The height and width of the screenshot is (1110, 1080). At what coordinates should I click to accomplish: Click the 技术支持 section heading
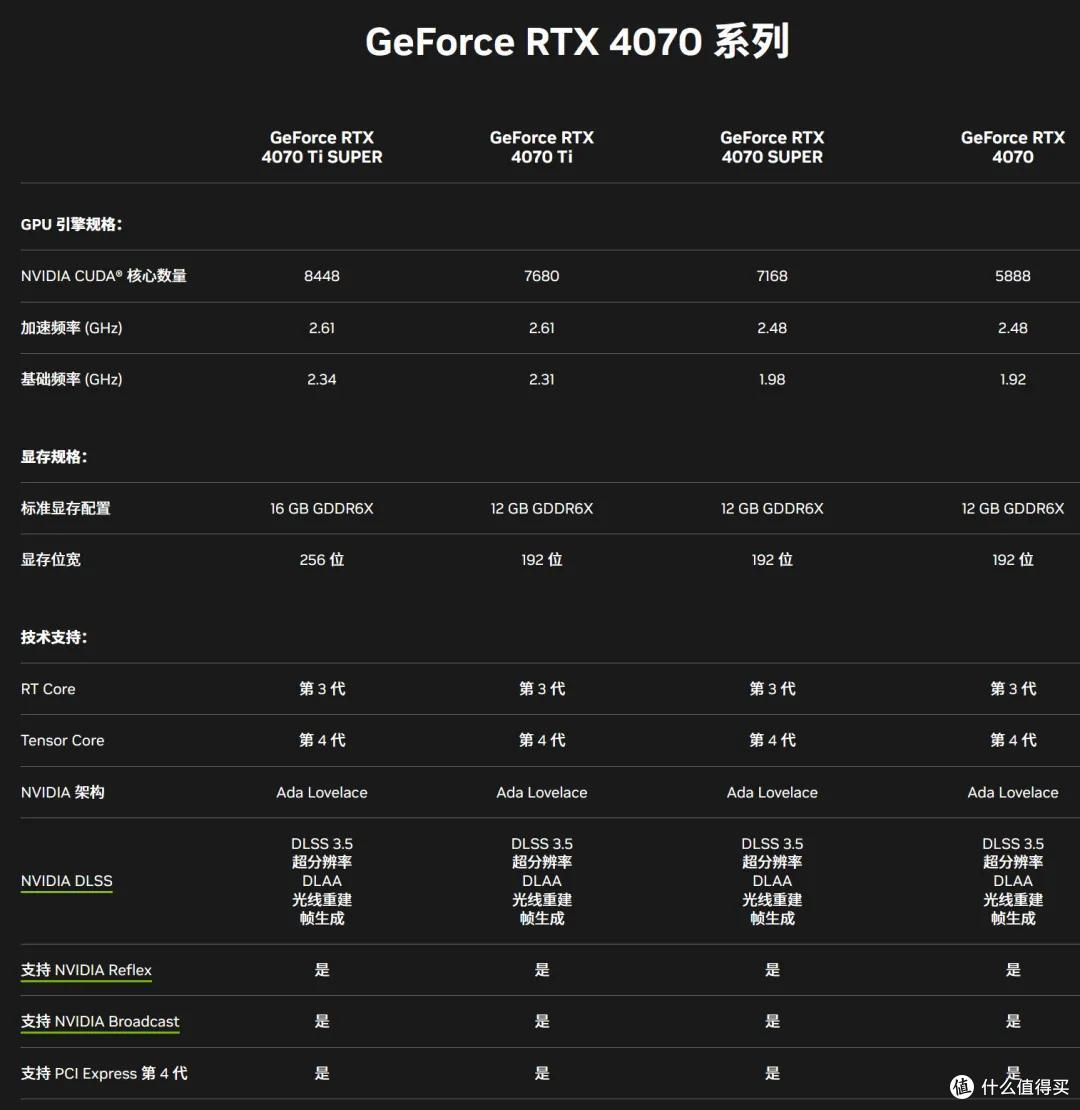54,637
